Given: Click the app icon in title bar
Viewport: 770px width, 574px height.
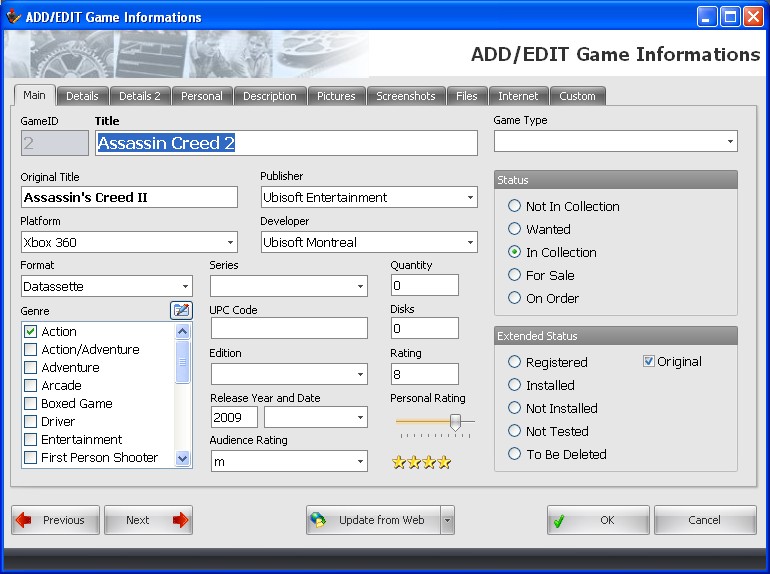Looking at the screenshot, I should 13,17.
